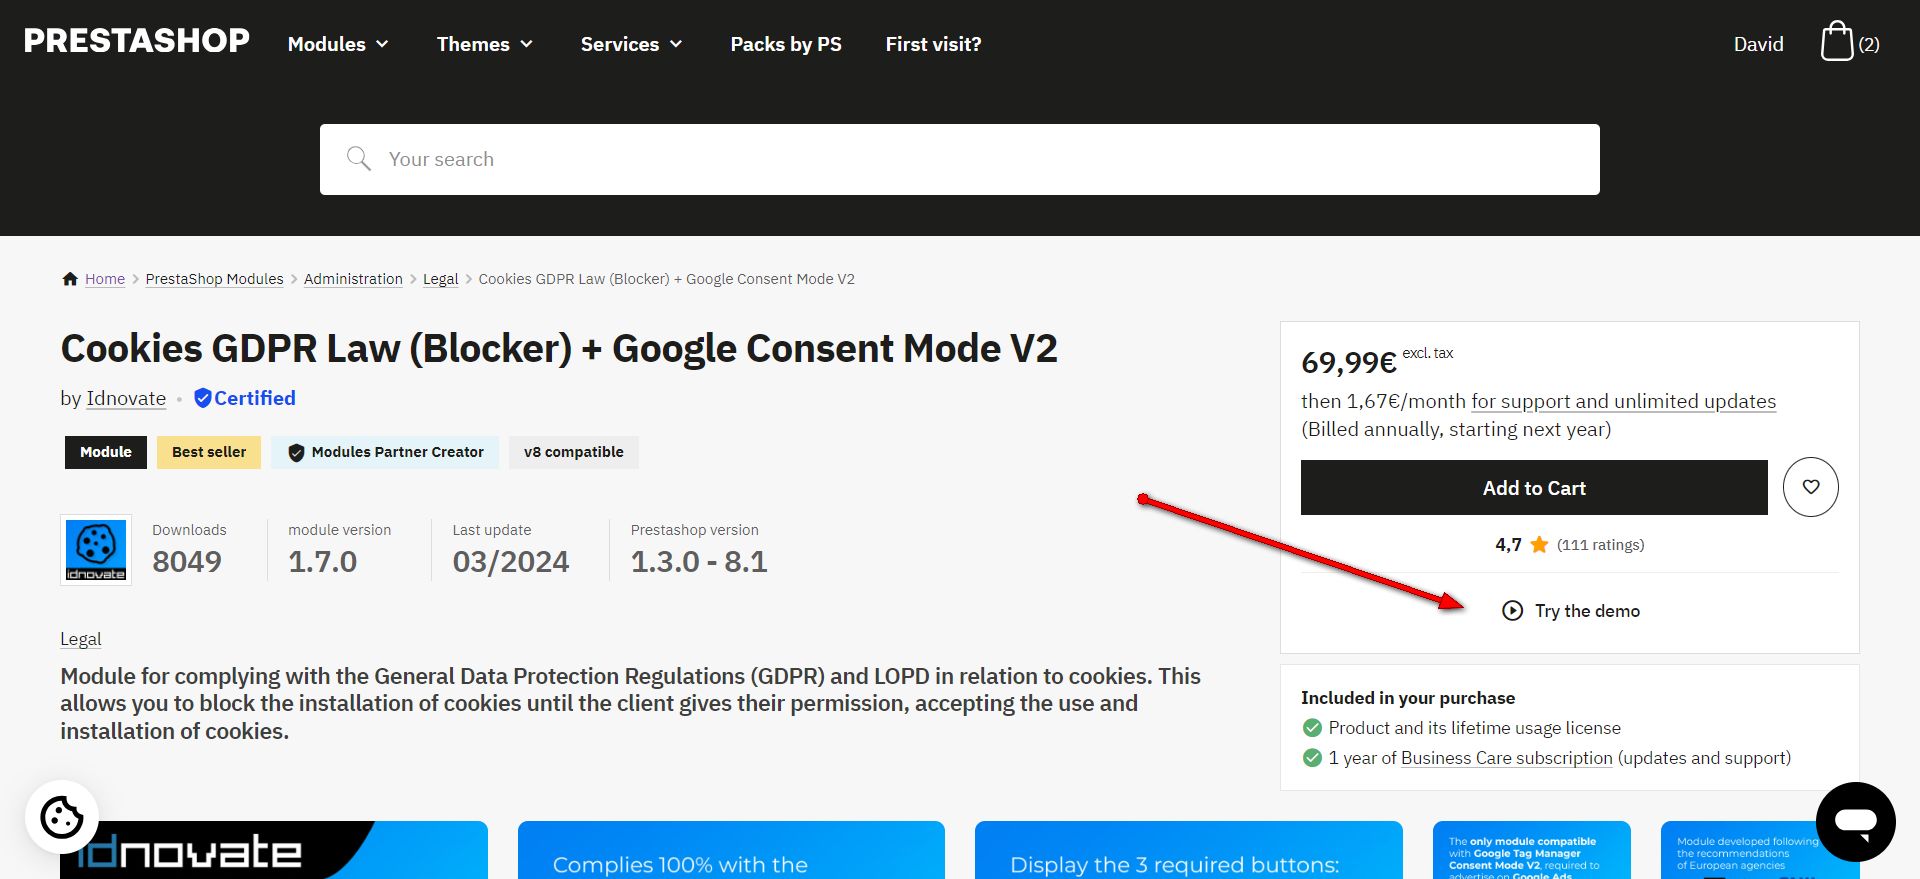Open the Business Care subscription link
Viewport: 1920px width, 879px height.
(x=1506, y=758)
